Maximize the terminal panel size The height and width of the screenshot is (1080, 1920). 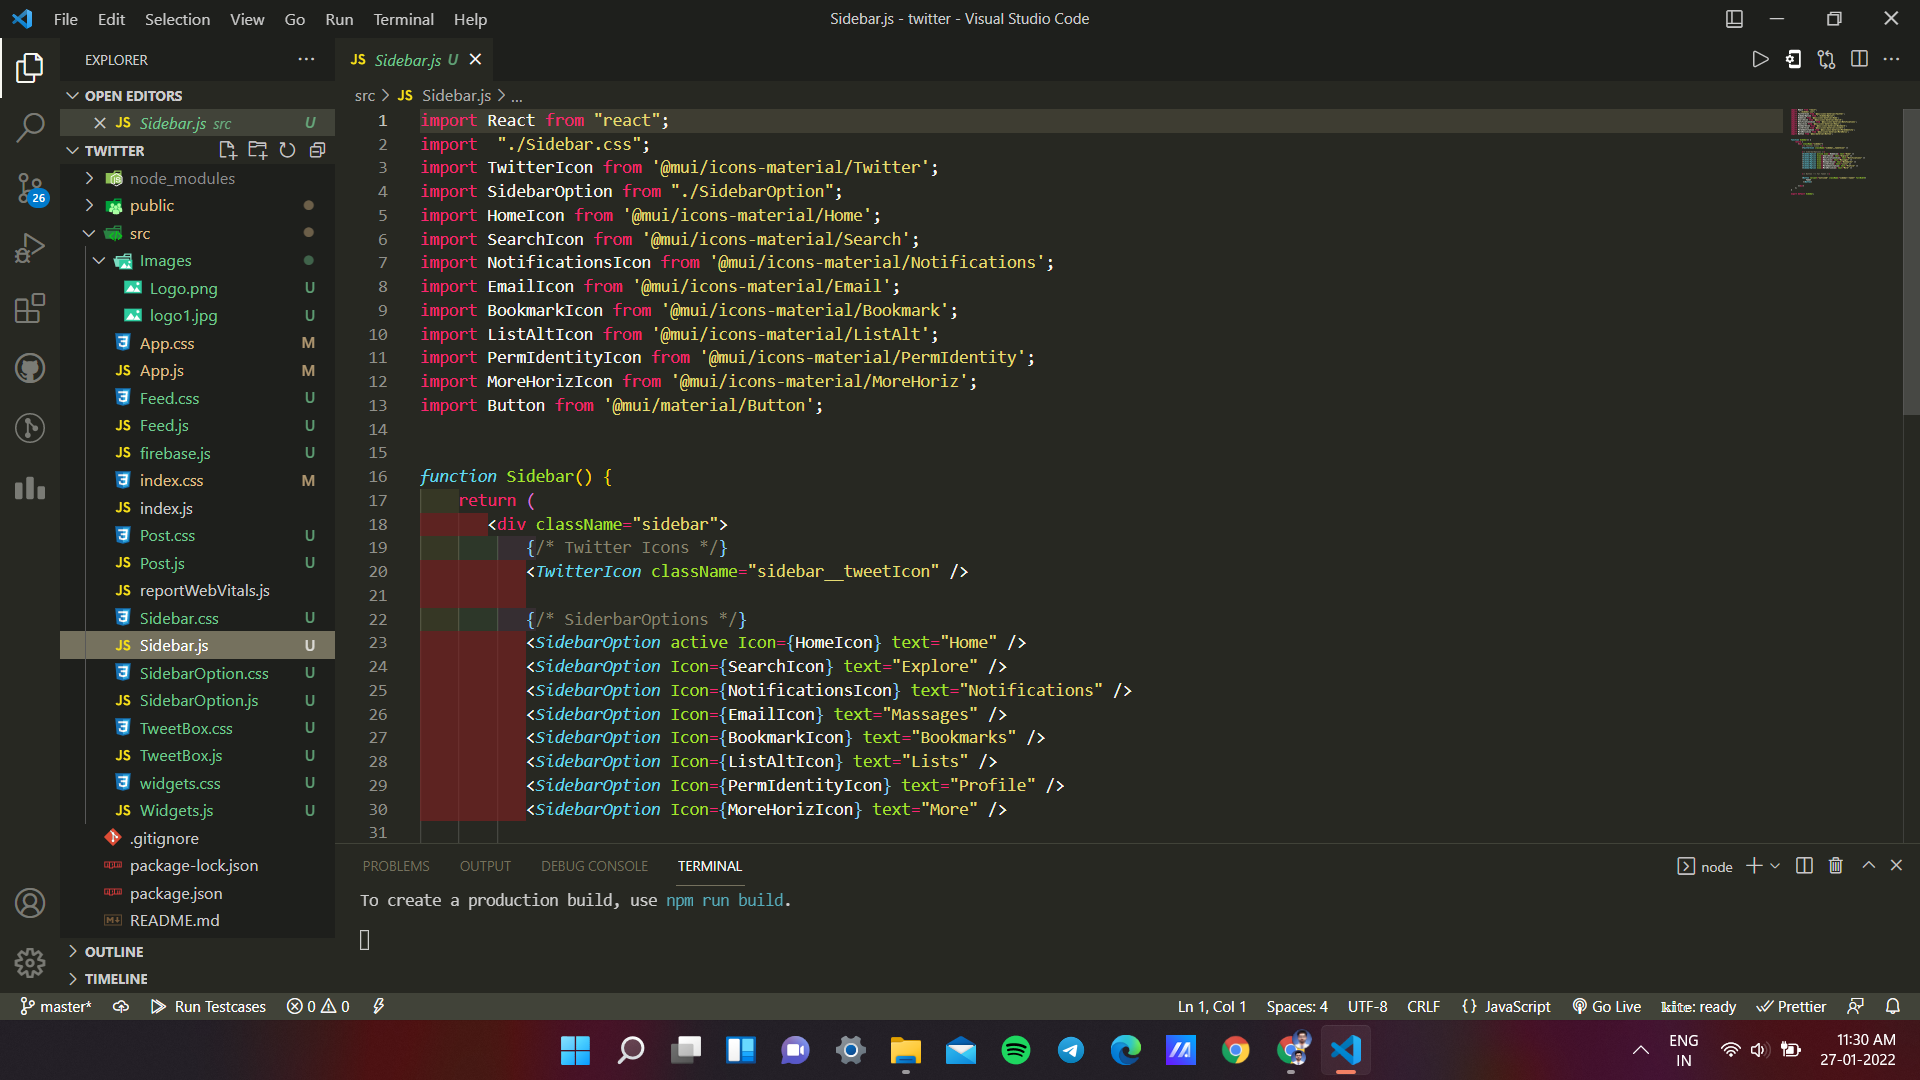(1868, 866)
